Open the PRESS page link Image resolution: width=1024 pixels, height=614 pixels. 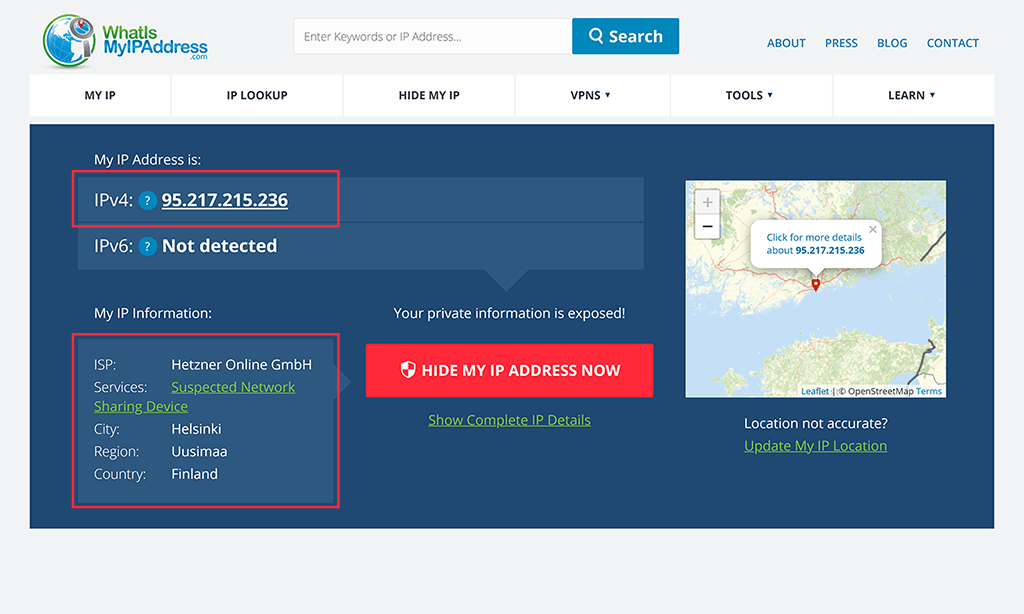(x=841, y=43)
